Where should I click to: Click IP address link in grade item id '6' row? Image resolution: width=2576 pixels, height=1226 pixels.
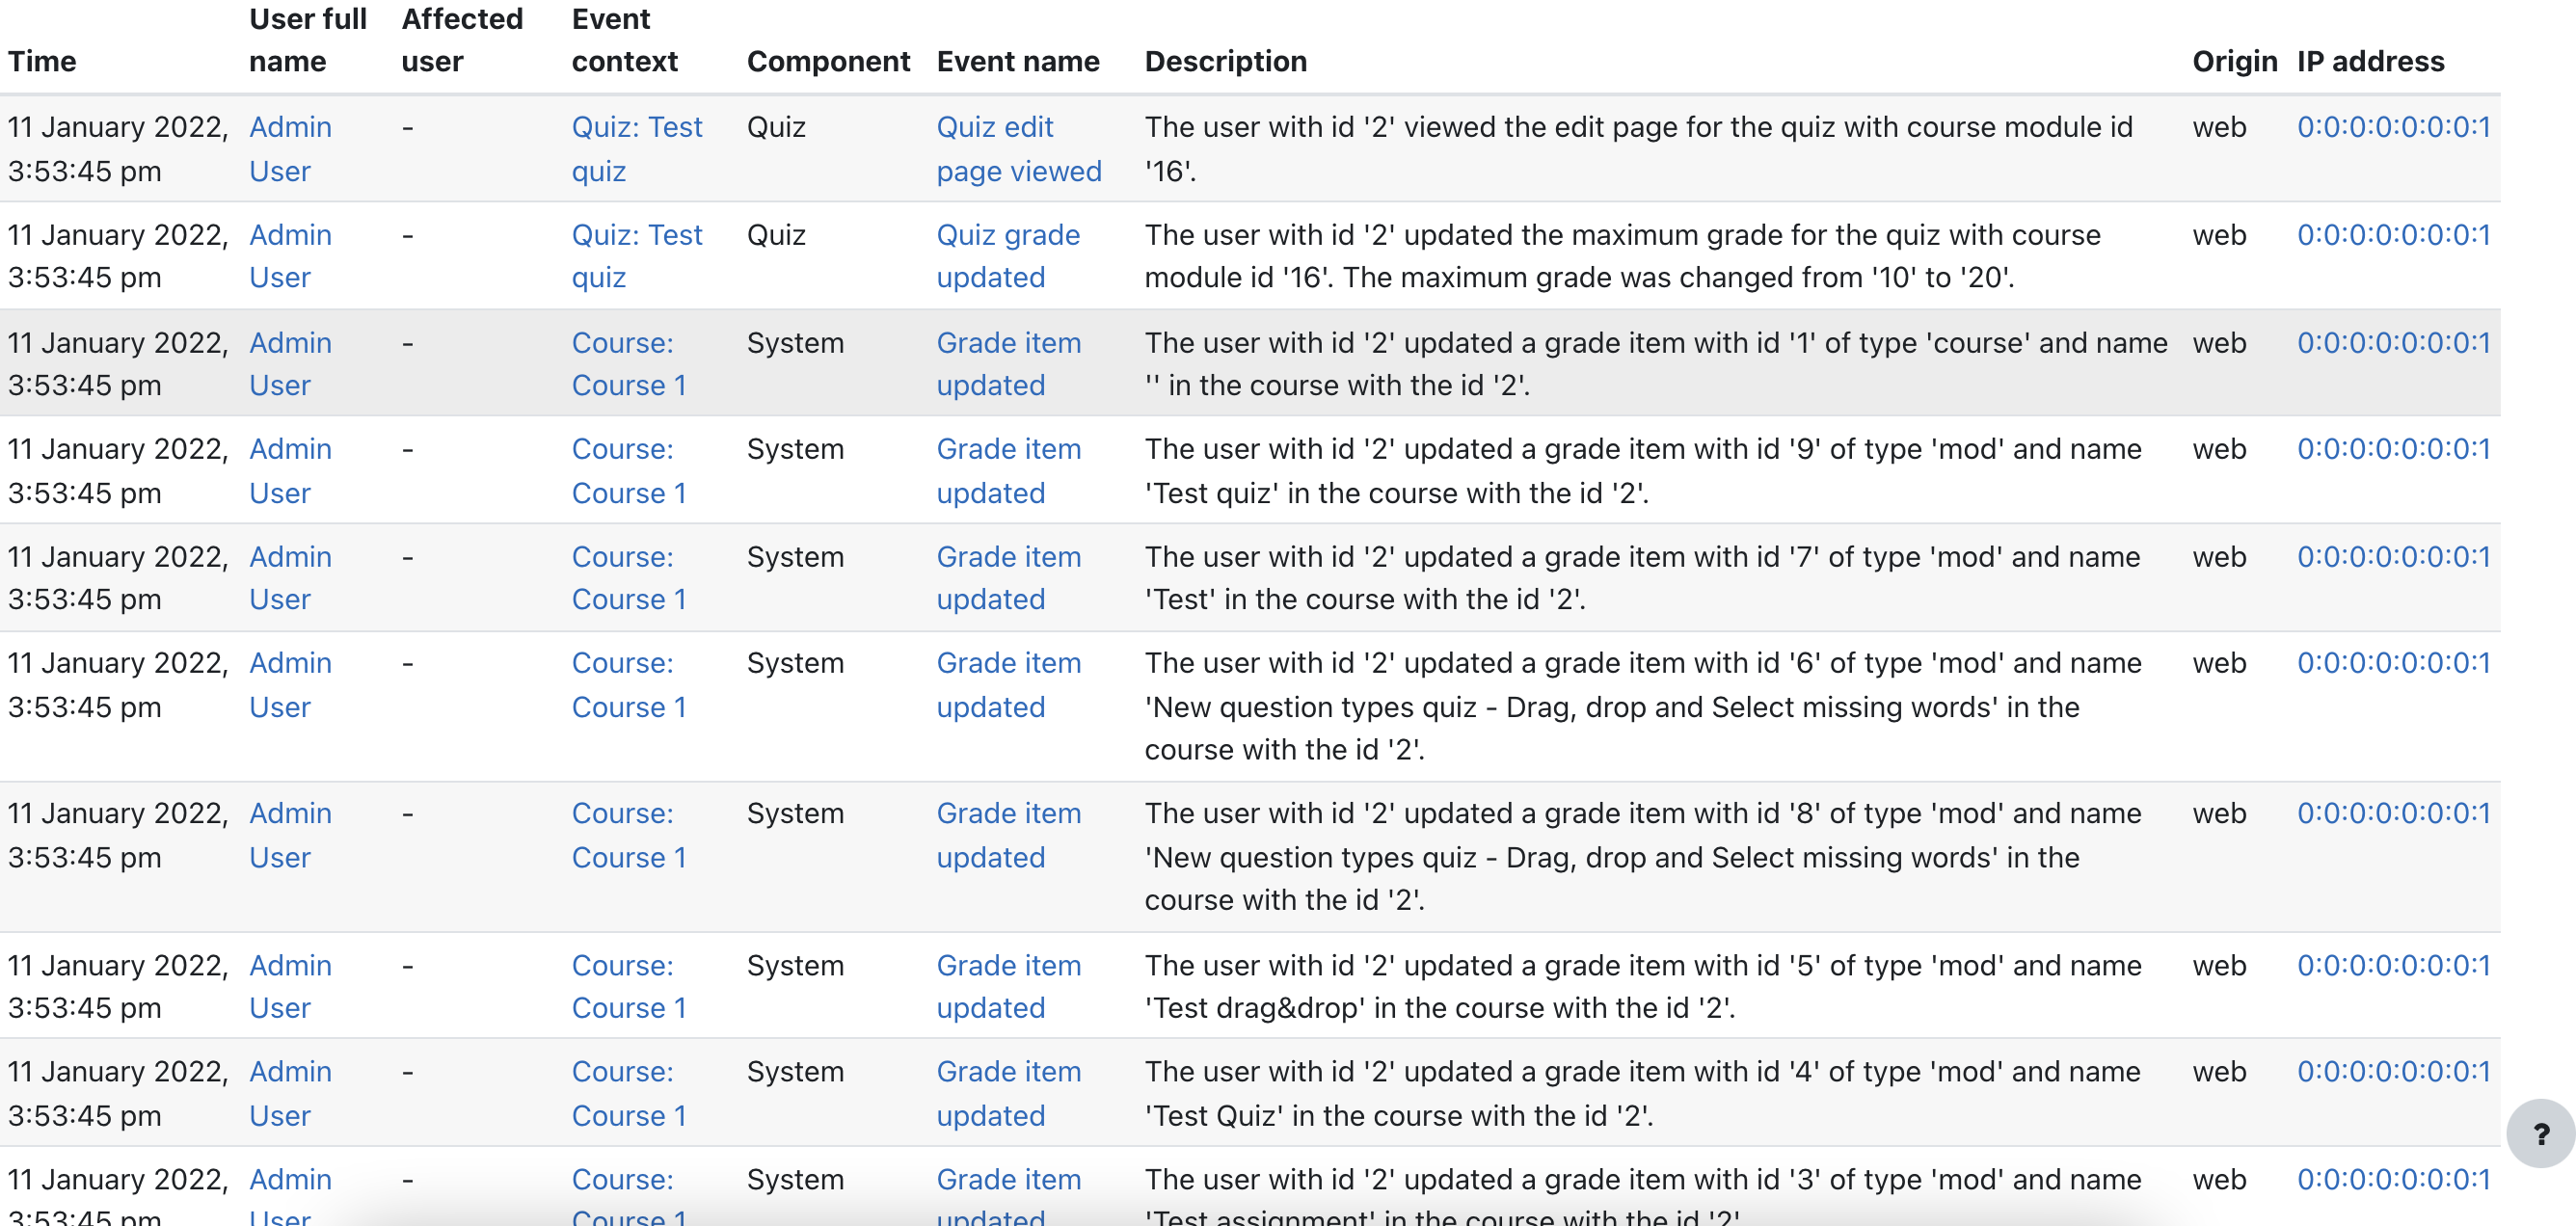coord(2393,663)
